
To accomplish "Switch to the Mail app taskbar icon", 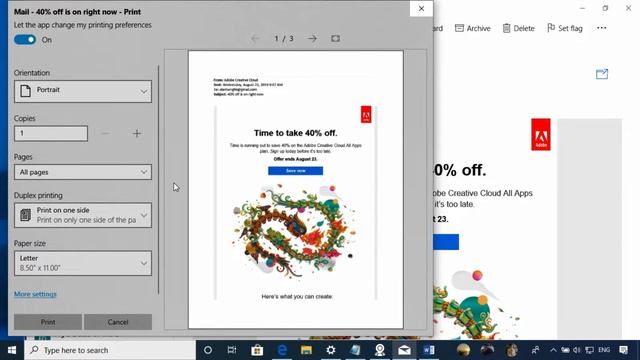I will (x=404, y=350).
